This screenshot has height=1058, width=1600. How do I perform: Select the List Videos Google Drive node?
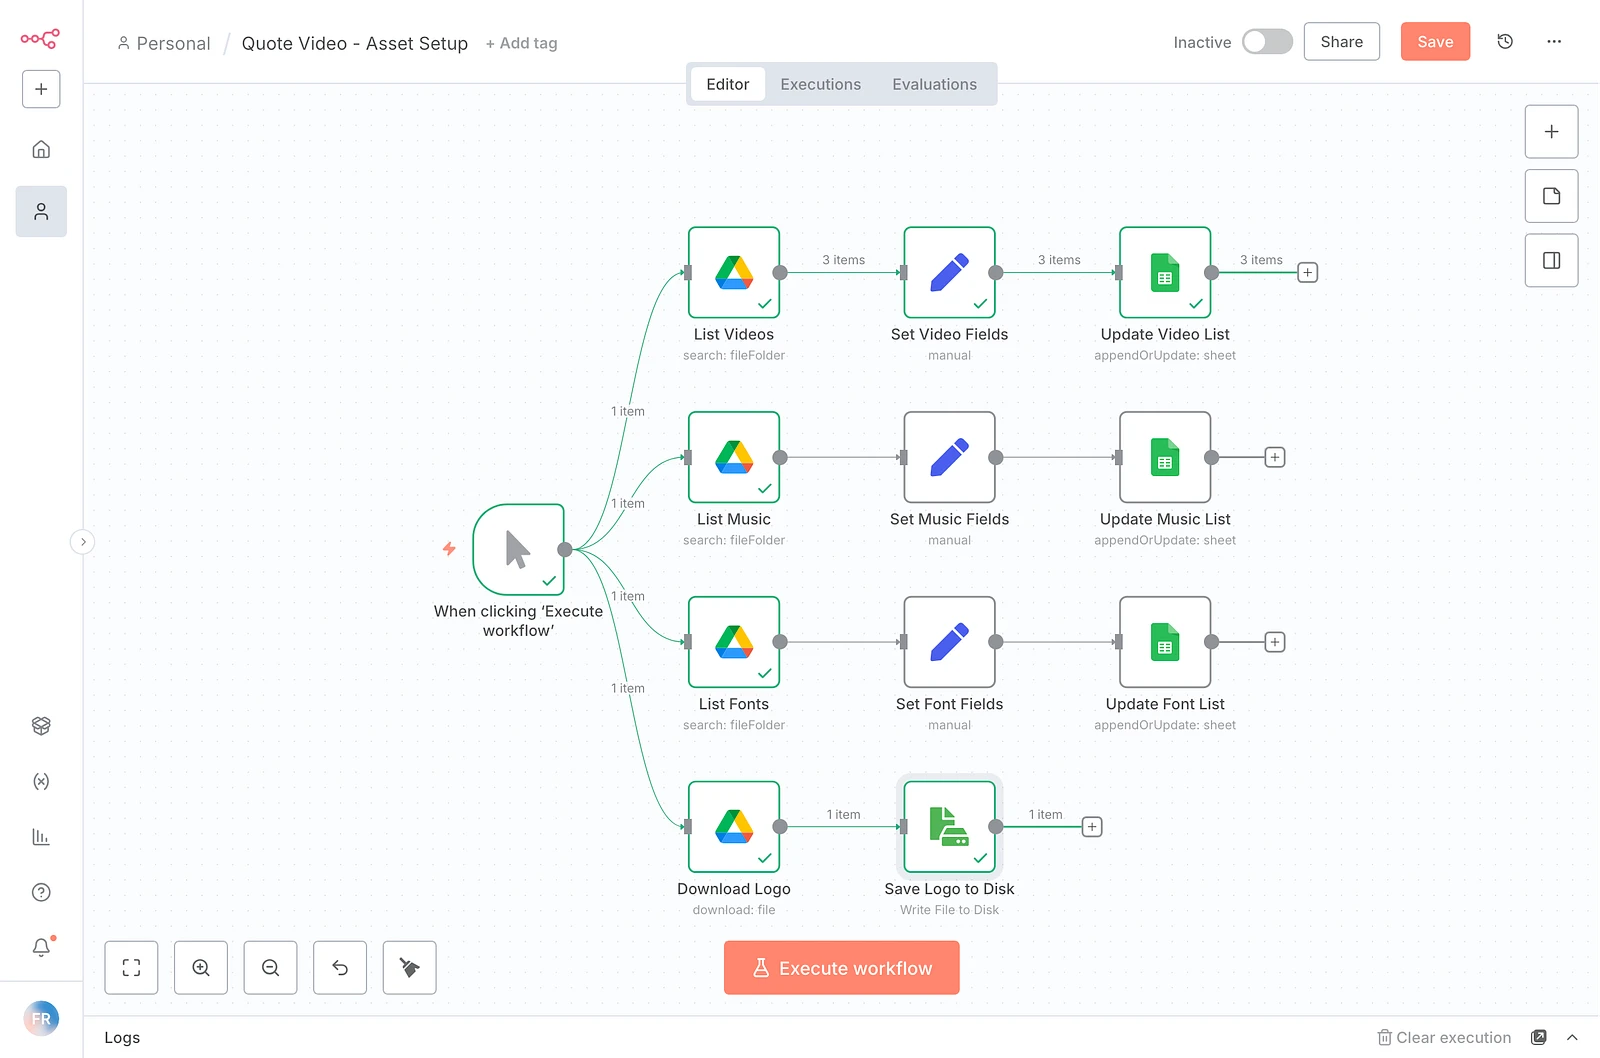pyautogui.click(x=734, y=272)
